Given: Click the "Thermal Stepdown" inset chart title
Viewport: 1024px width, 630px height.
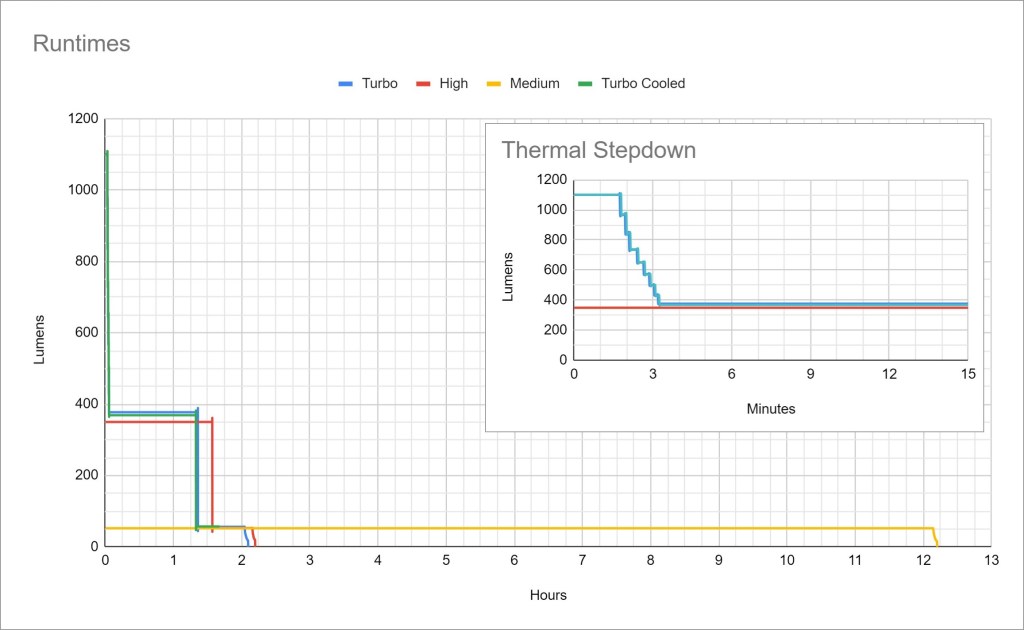Looking at the screenshot, I should pyautogui.click(x=598, y=151).
